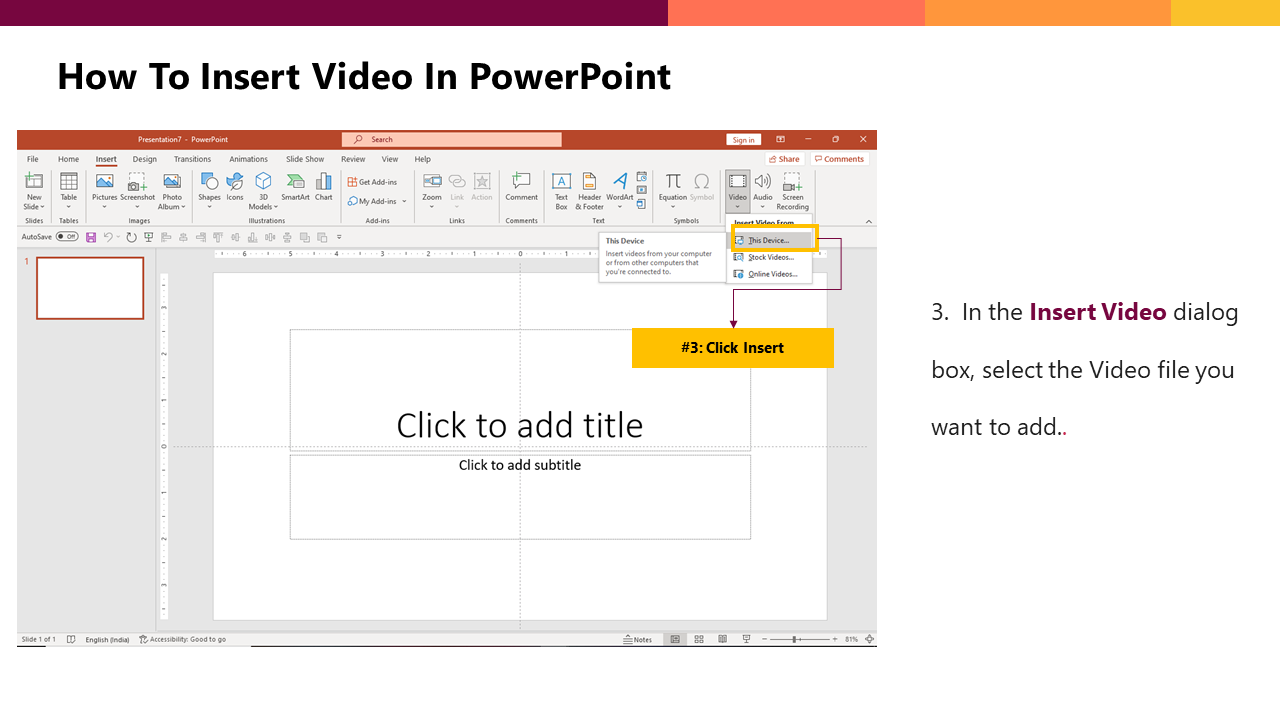
Task: Open Ribbon Display Options button
Action: click(780, 140)
